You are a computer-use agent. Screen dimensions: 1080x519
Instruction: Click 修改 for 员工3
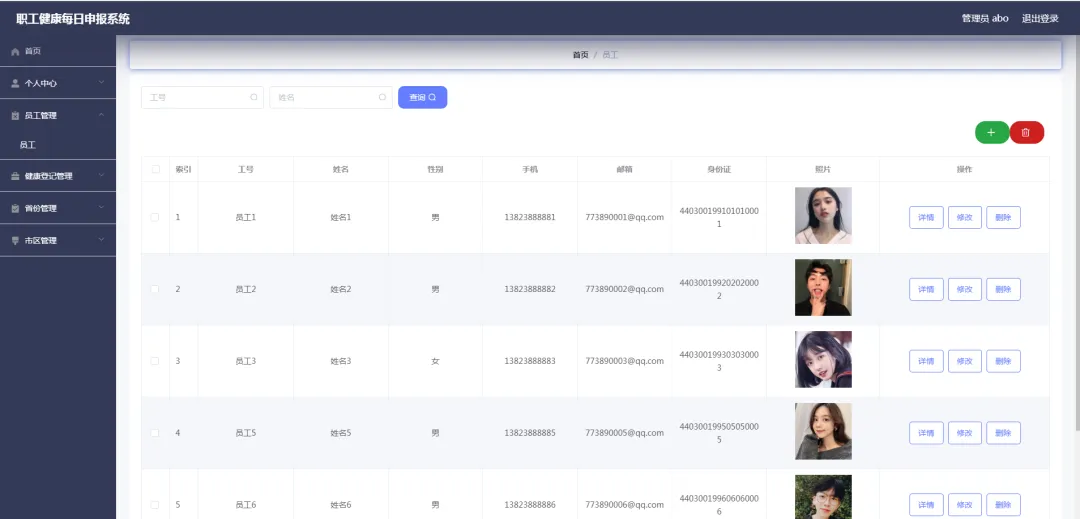pos(965,361)
